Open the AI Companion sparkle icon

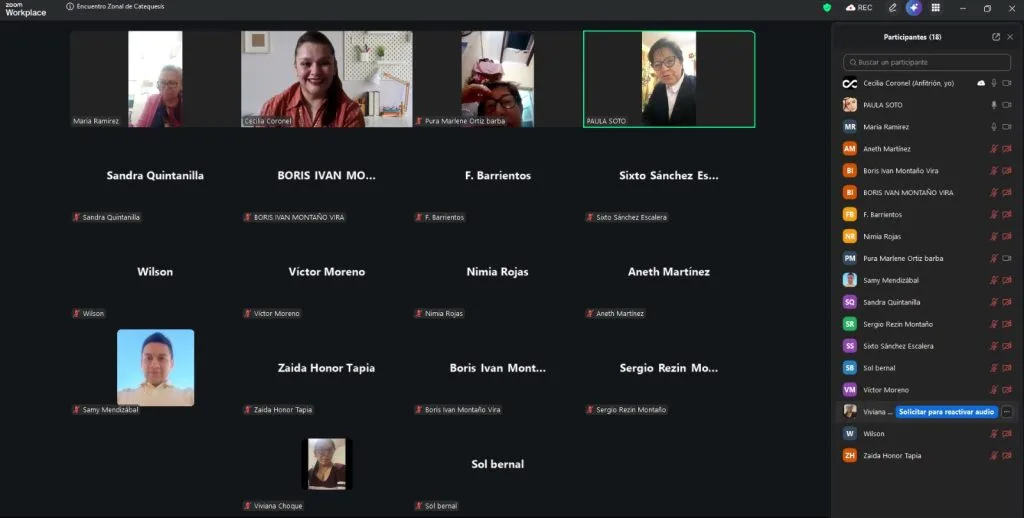point(914,8)
